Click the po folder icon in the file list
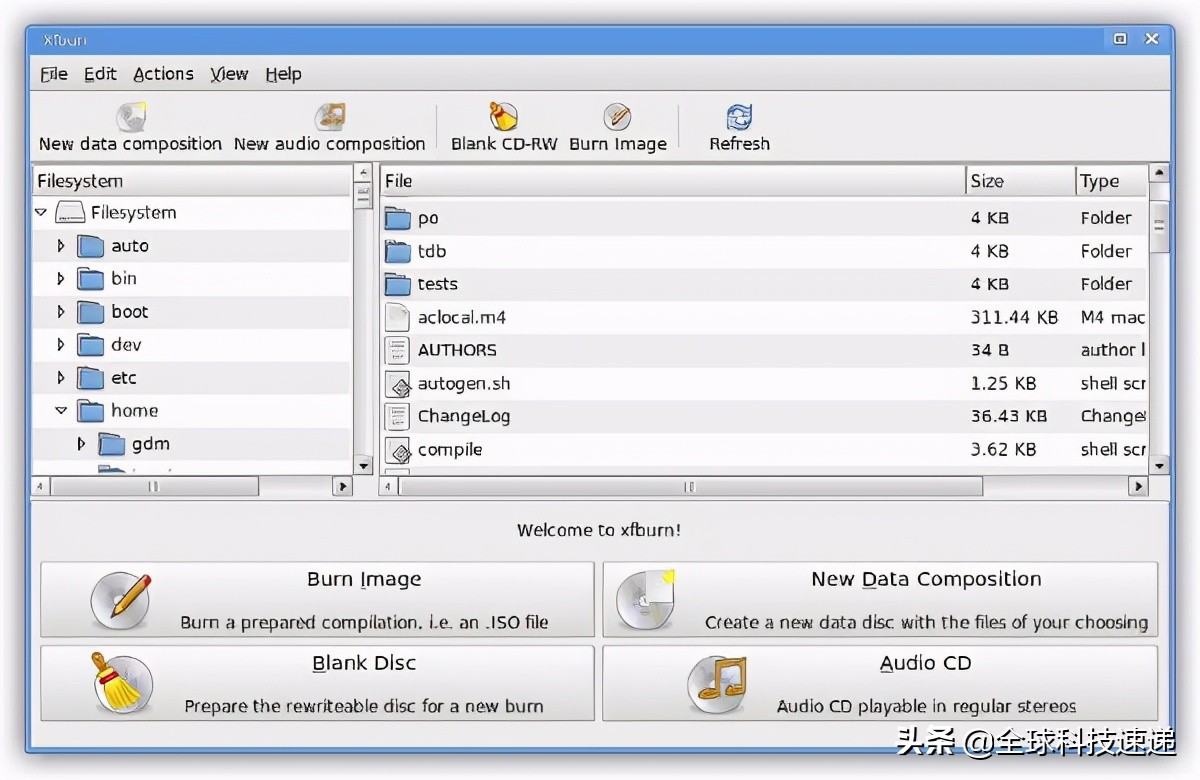The image size is (1200, 780). tap(398, 218)
